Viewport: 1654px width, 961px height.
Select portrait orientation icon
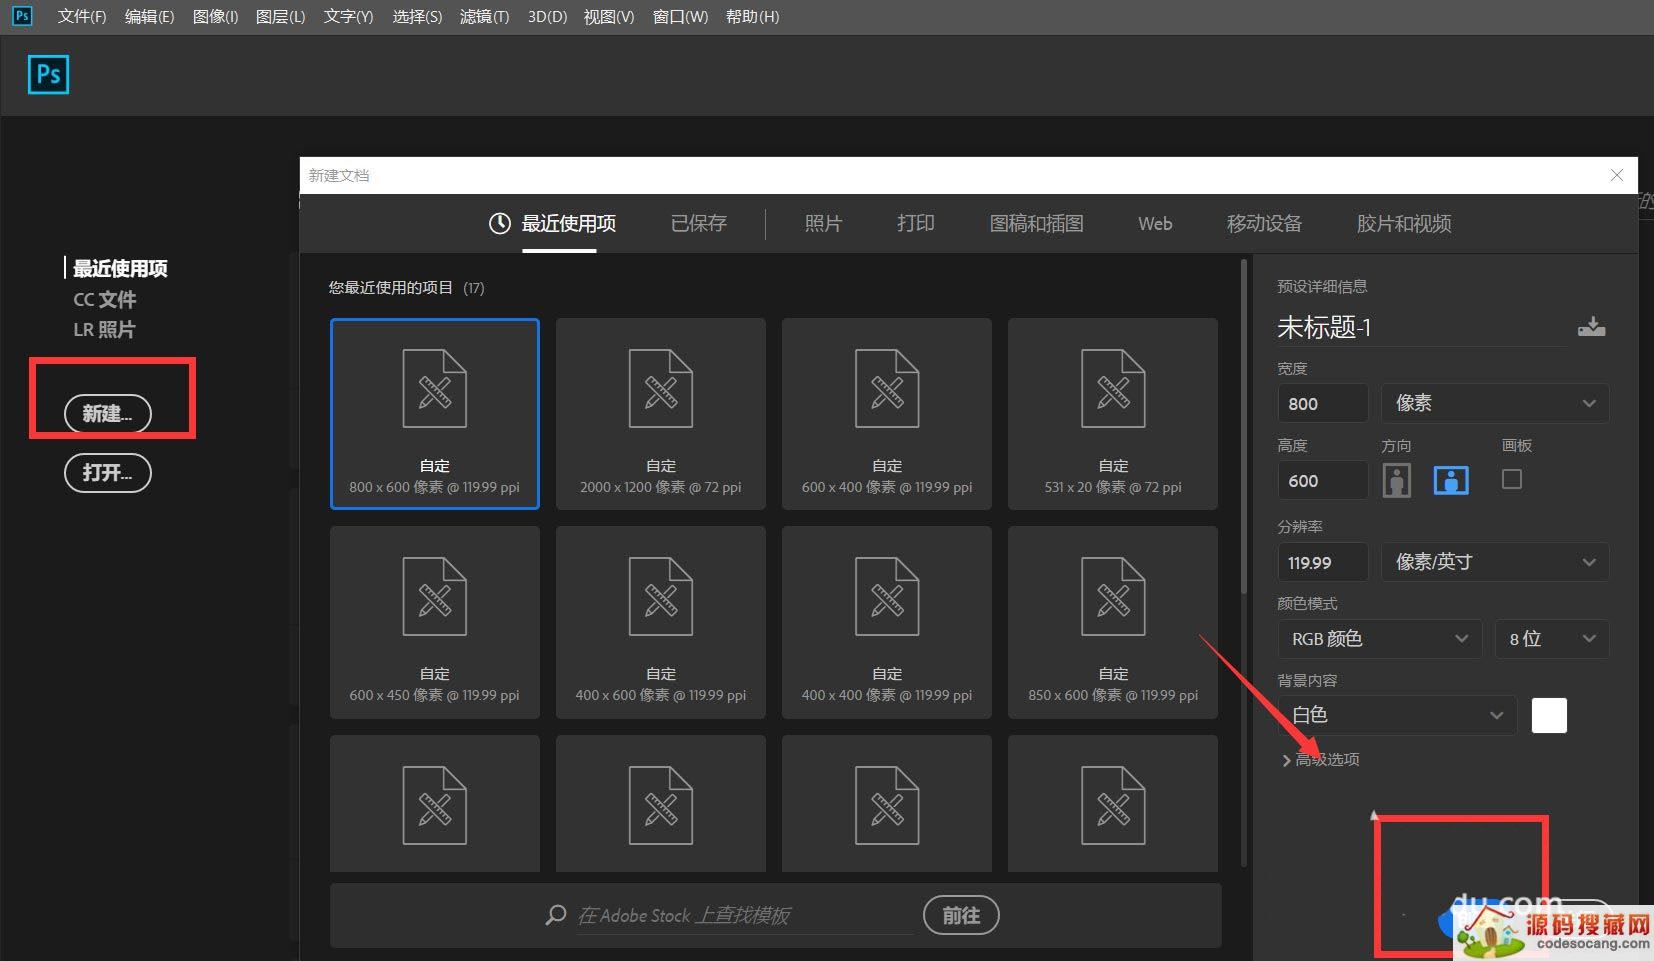pyautogui.click(x=1397, y=481)
